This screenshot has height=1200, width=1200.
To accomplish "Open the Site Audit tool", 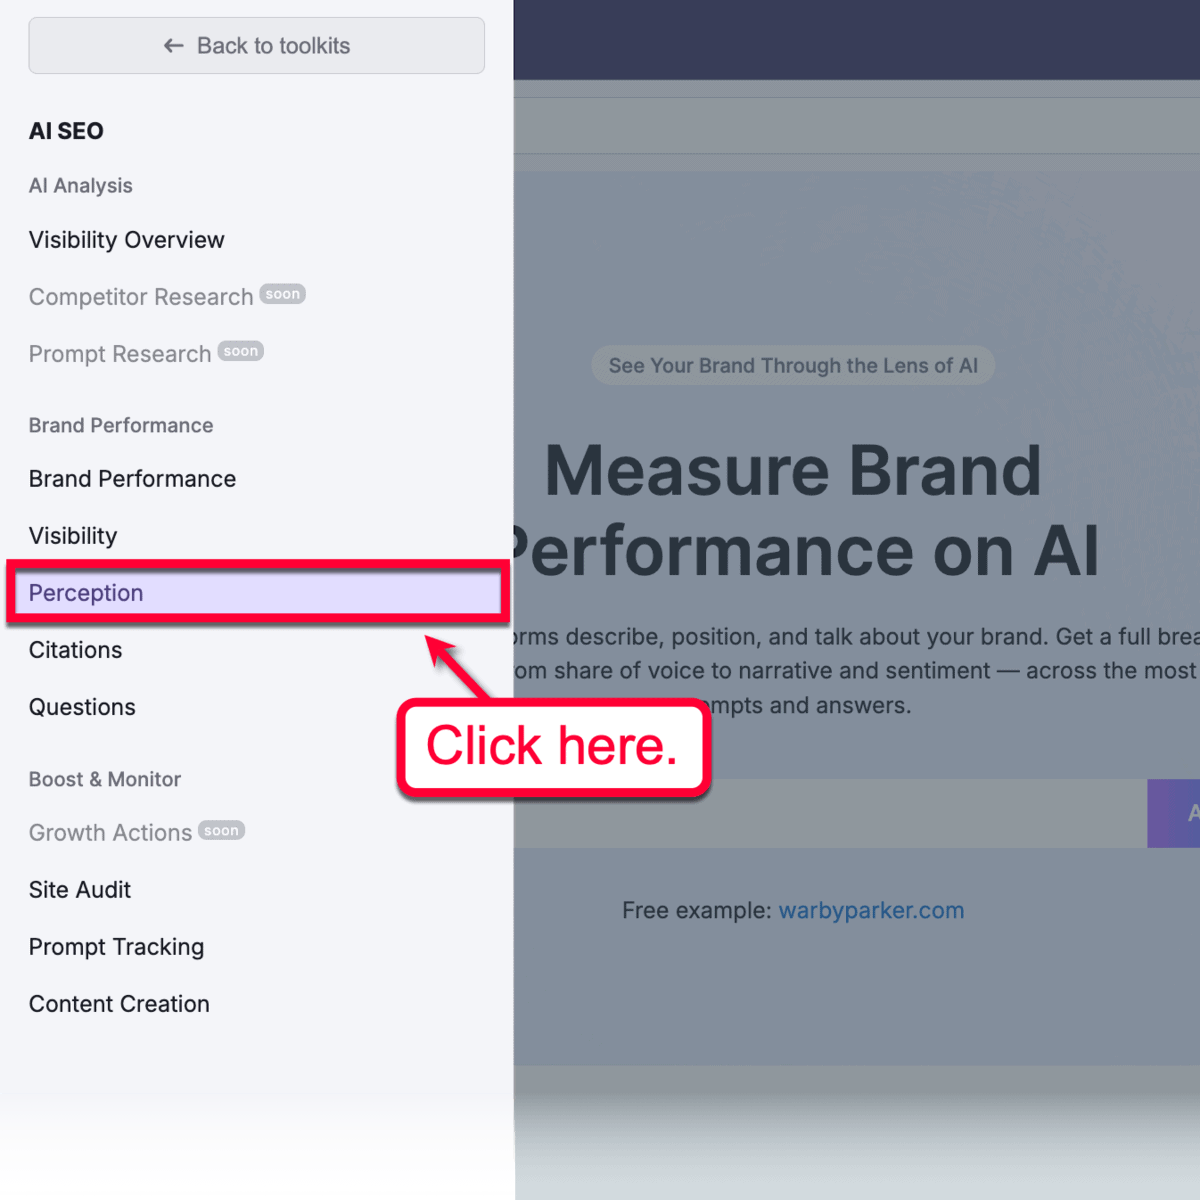I will 80,890.
